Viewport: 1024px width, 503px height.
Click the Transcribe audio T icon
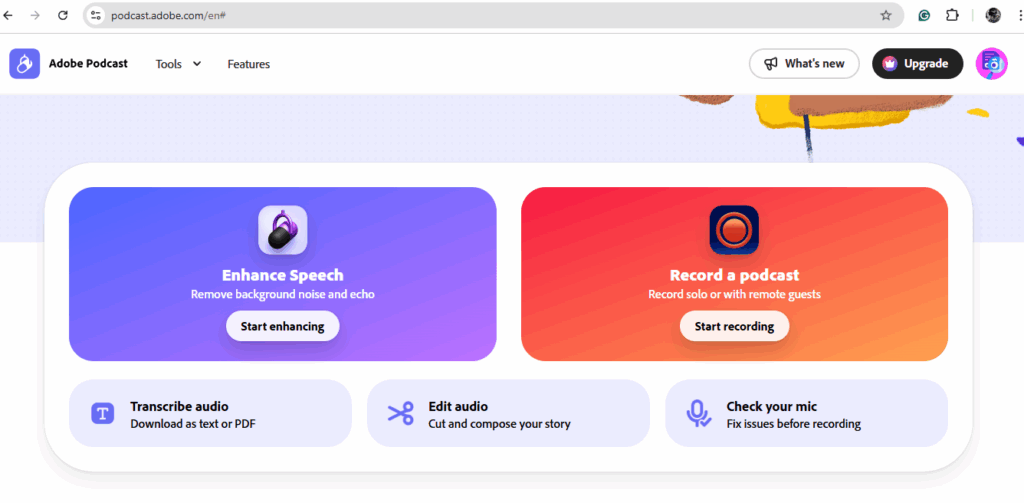103,413
